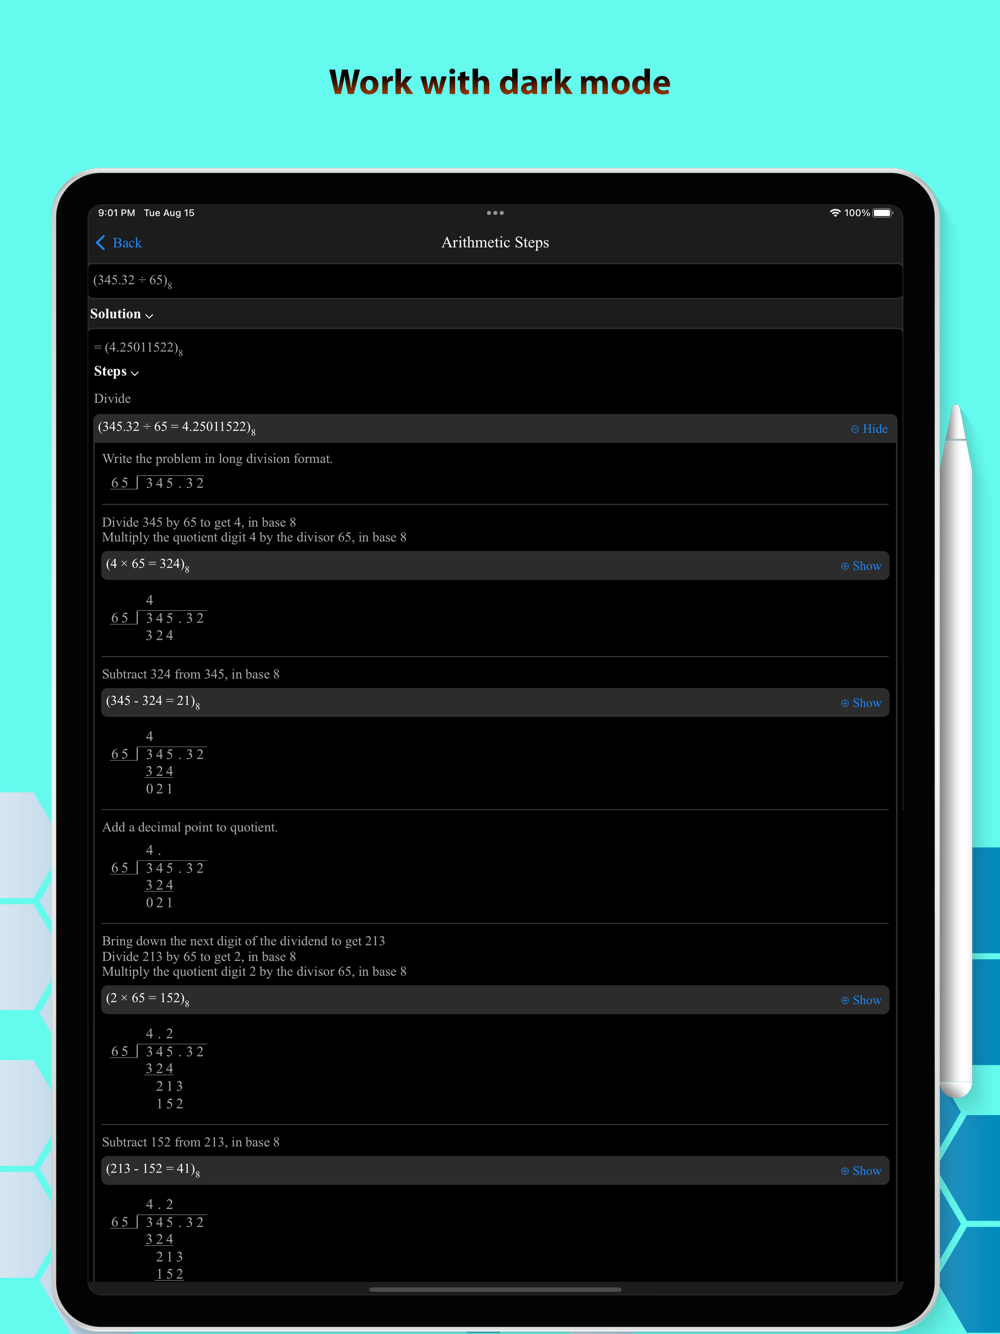
Task: Select the (345.32 ÷ 65) expression field
Action: pos(495,281)
